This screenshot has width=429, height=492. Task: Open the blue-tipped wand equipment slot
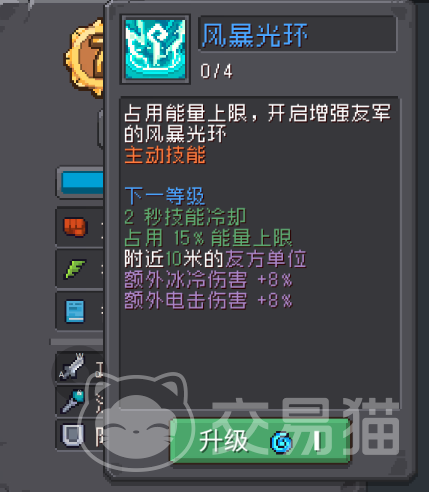click(73, 401)
